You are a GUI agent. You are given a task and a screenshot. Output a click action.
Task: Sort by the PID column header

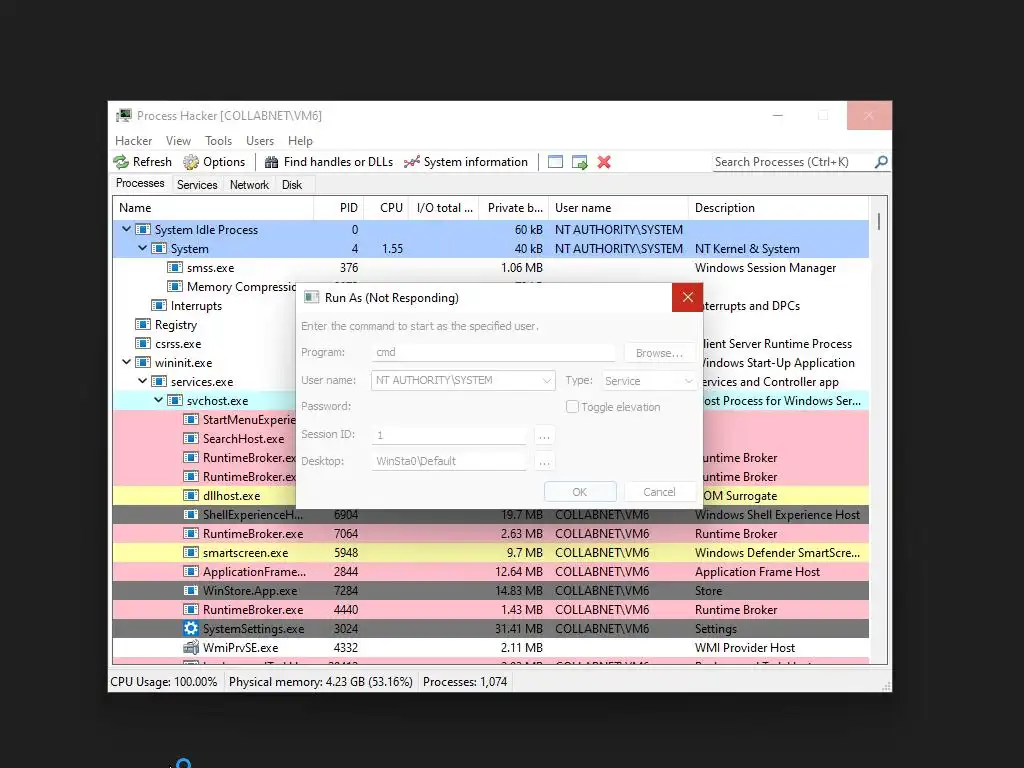pos(339,208)
